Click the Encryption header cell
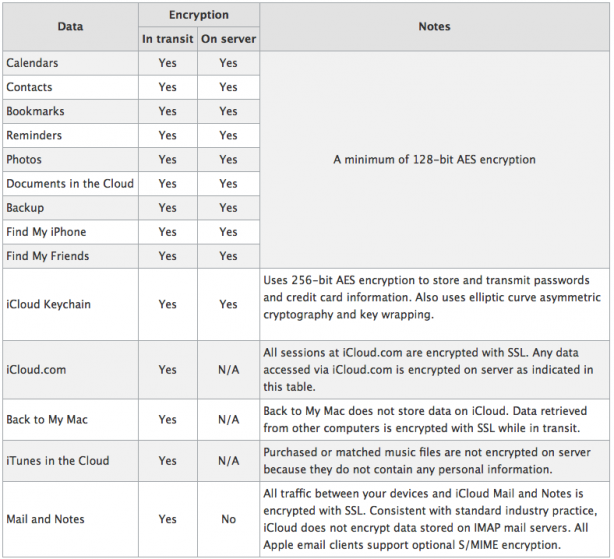The image size is (614, 559). [199, 15]
